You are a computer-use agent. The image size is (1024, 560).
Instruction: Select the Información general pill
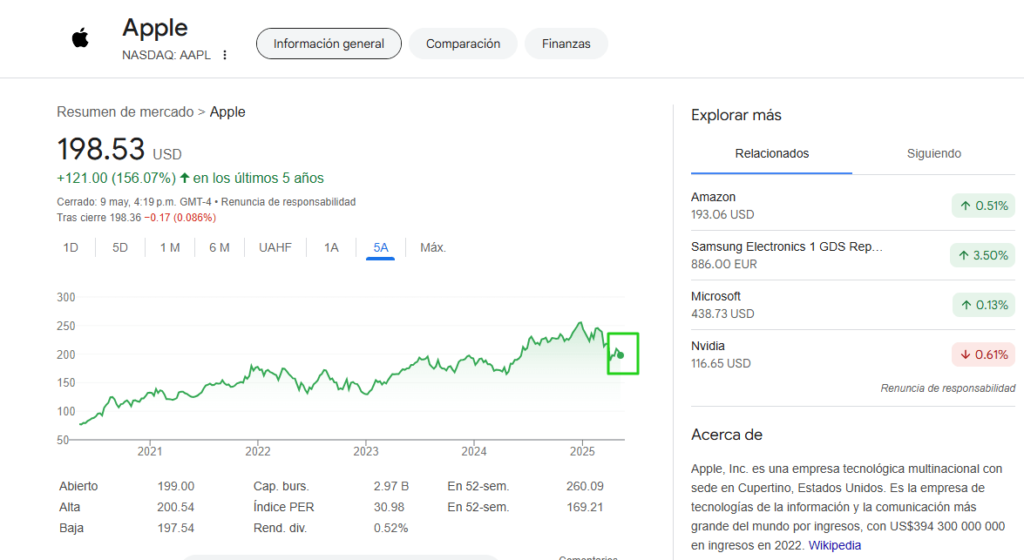point(328,44)
